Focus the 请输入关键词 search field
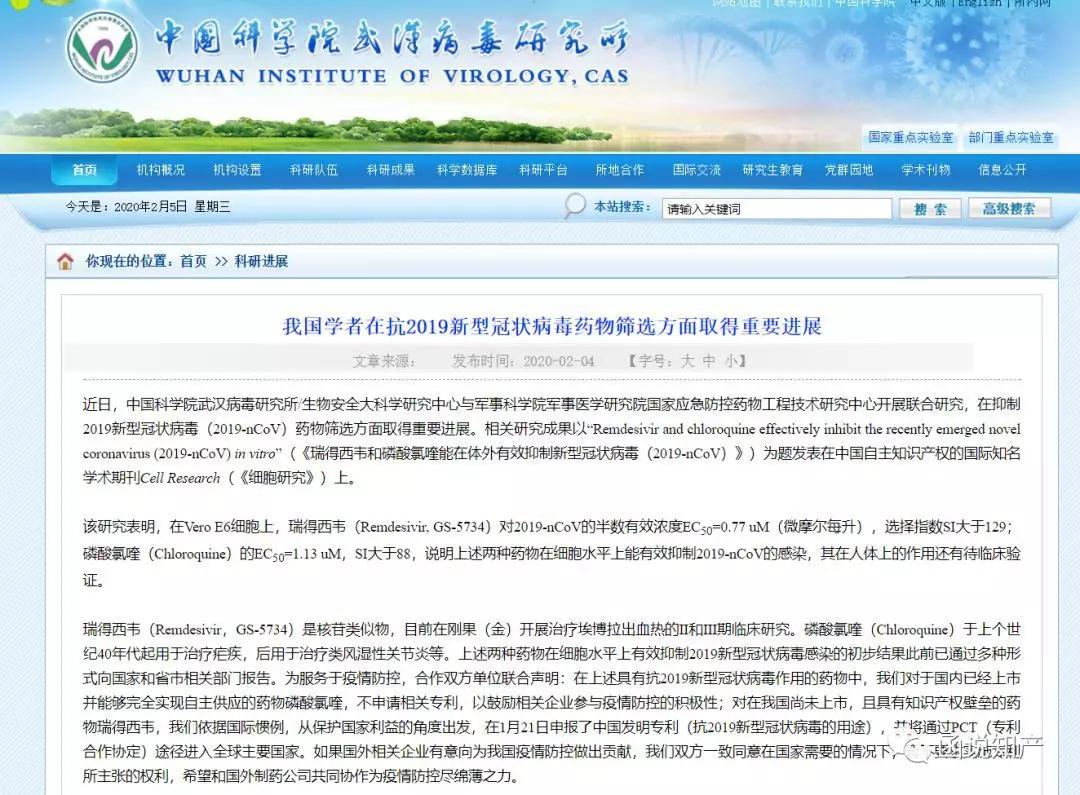Image resolution: width=1080 pixels, height=795 pixels. click(x=777, y=209)
